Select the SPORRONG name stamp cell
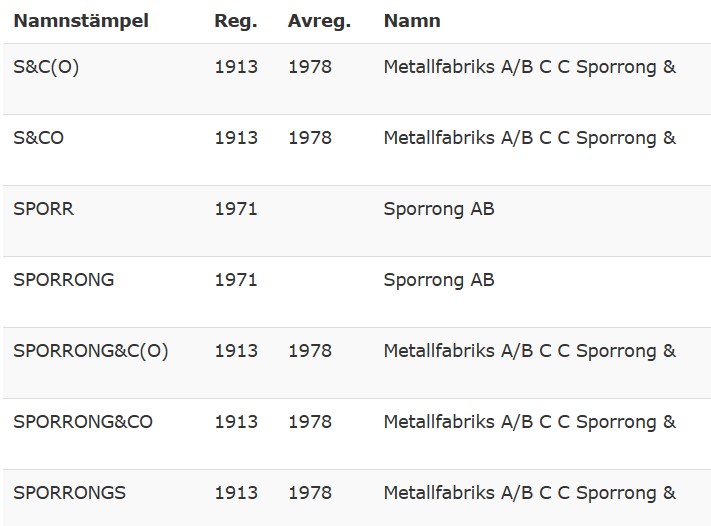This screenshot has height=526, width=711. point(64,280)
